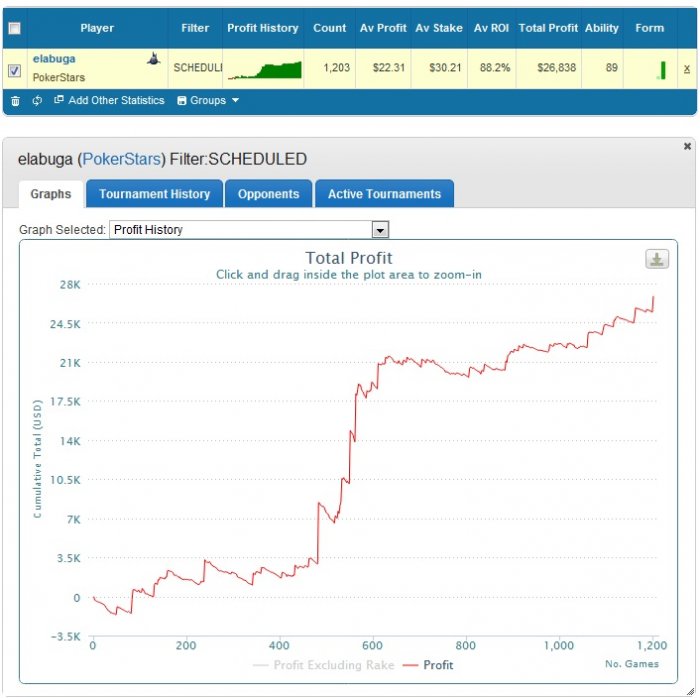Open the Active Tournaments tab
This screenshot has height=698, width=700.
pyautogui.click(x=384, y=194)
